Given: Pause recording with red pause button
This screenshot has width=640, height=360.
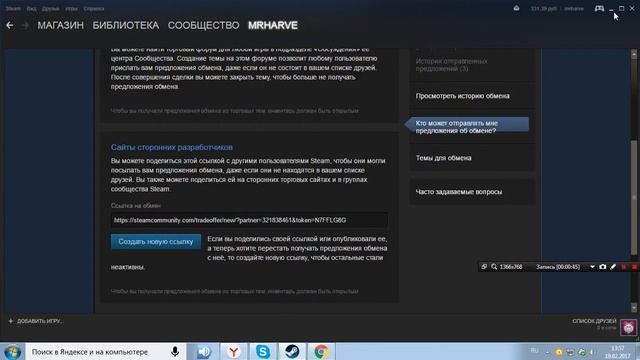Looking at the screenshot, I should coord(624,267).
